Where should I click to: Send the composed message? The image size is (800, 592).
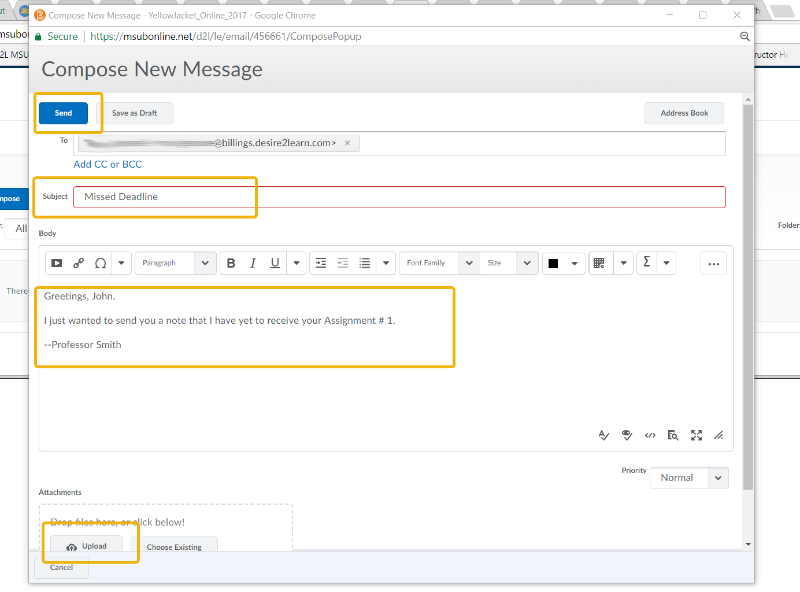point(62,113)
